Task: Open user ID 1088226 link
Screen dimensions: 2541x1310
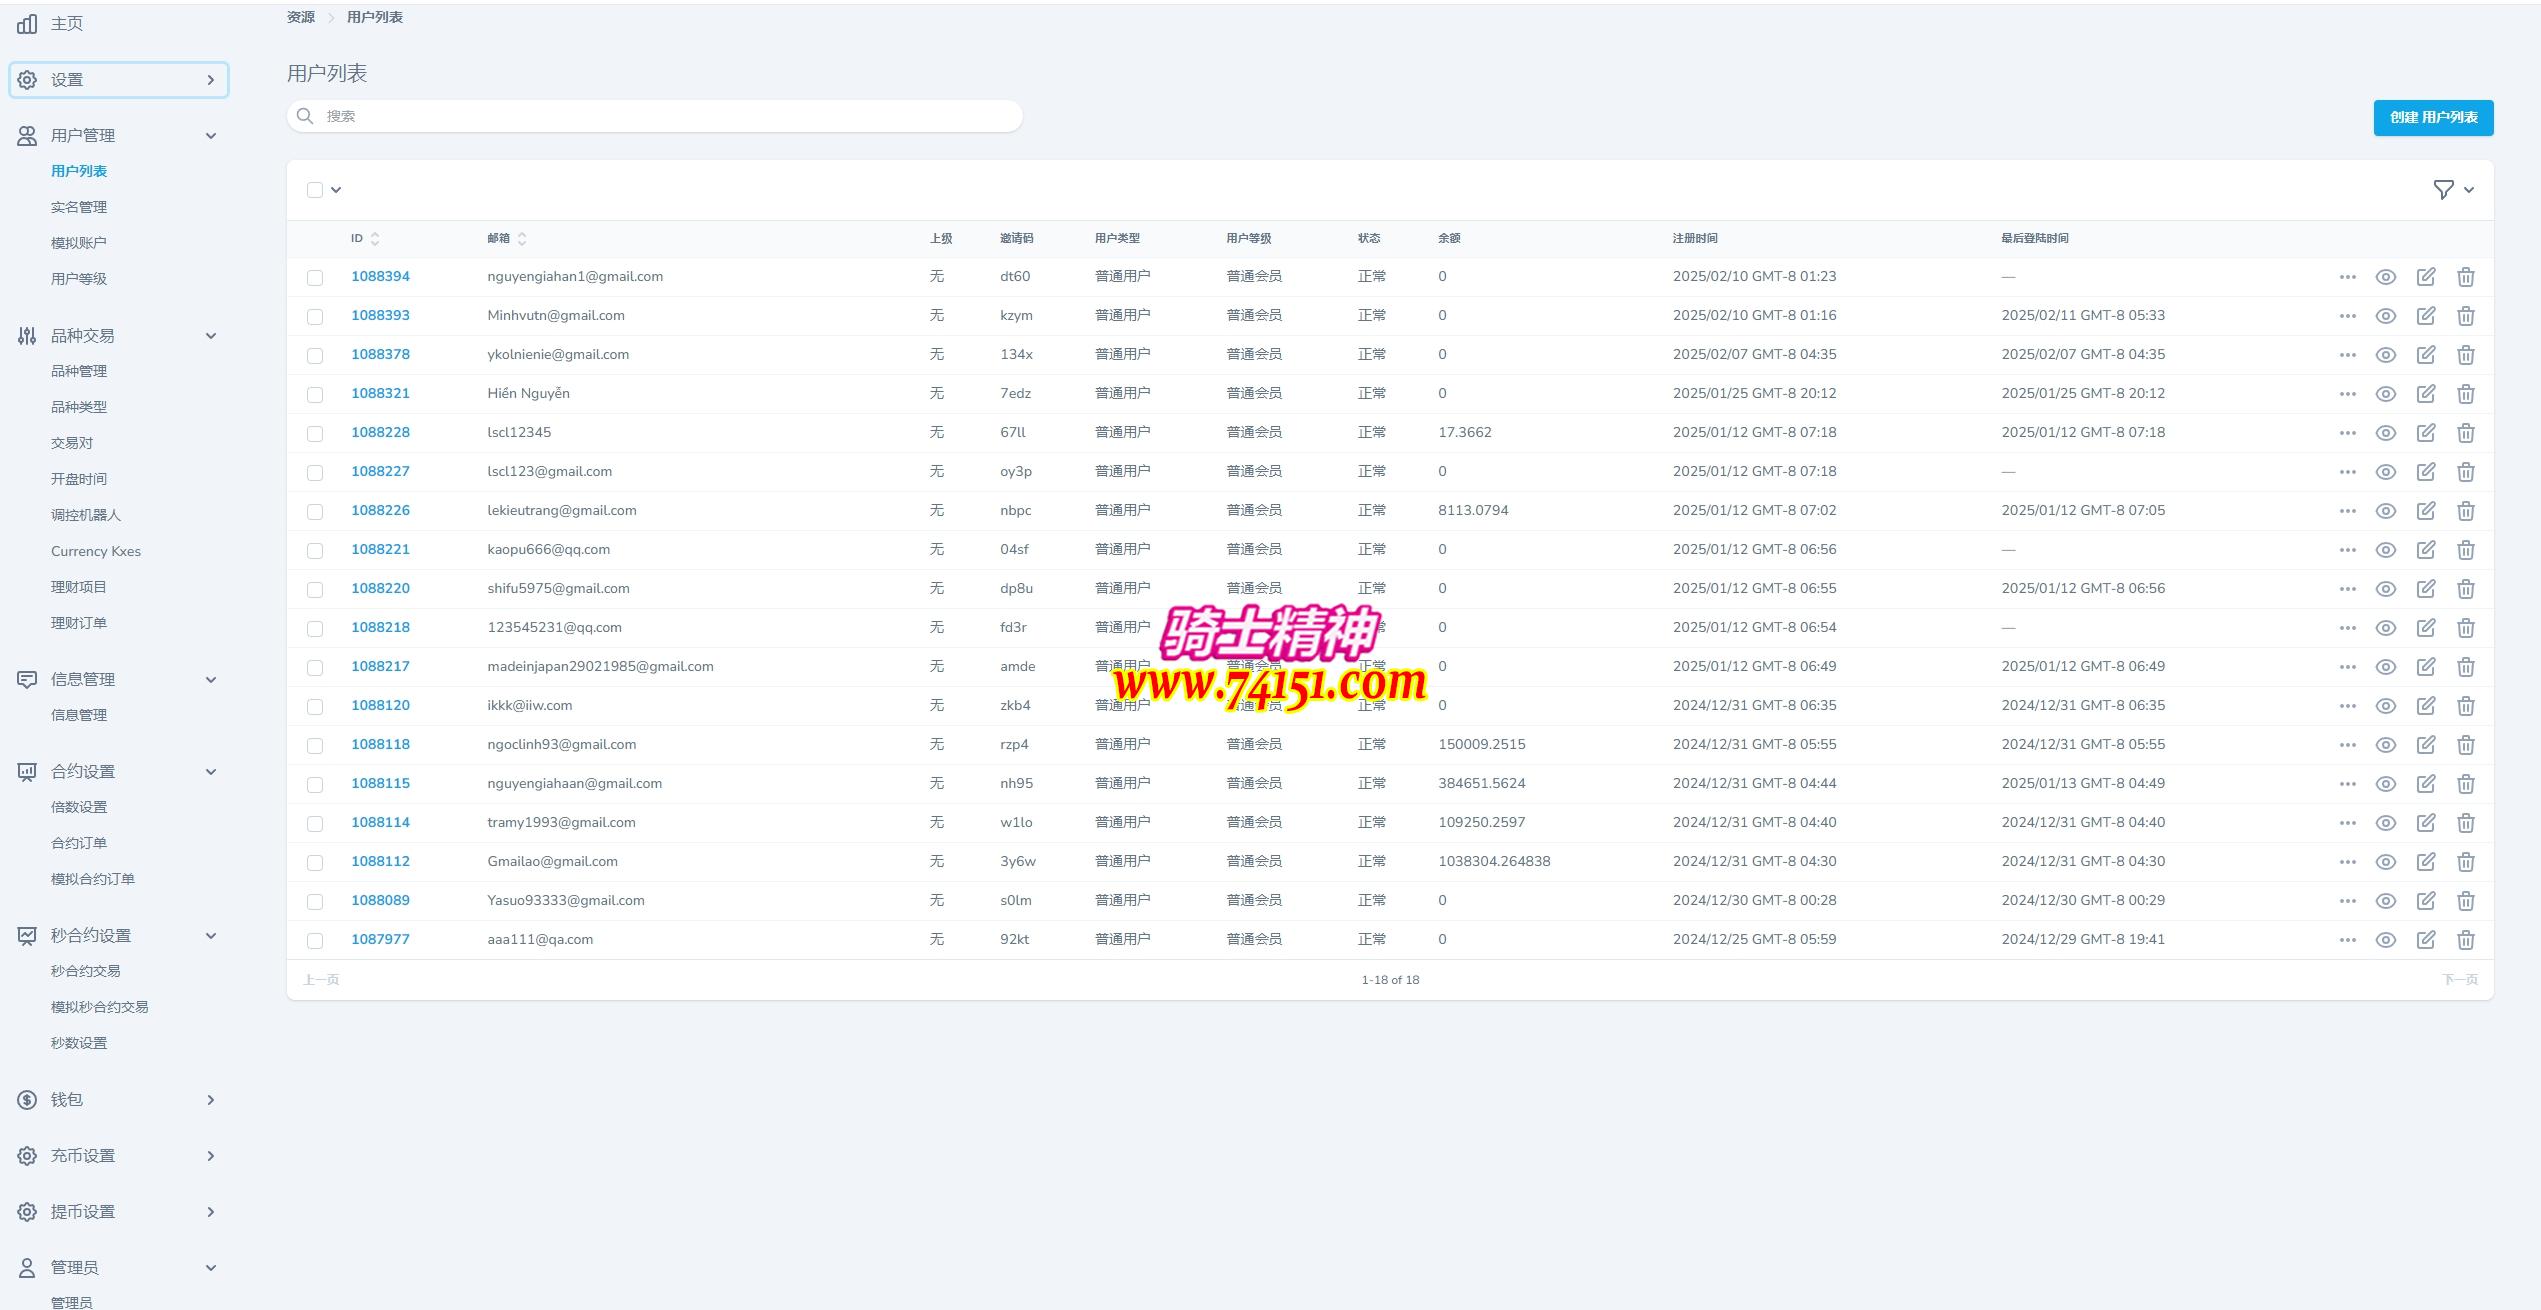Action: (380, 510)
